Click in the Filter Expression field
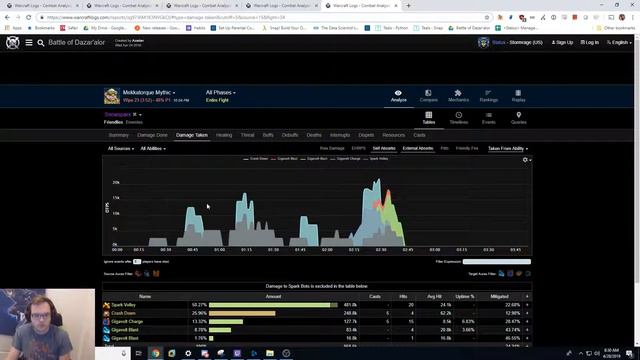640x360 pixels. (497, 262)
